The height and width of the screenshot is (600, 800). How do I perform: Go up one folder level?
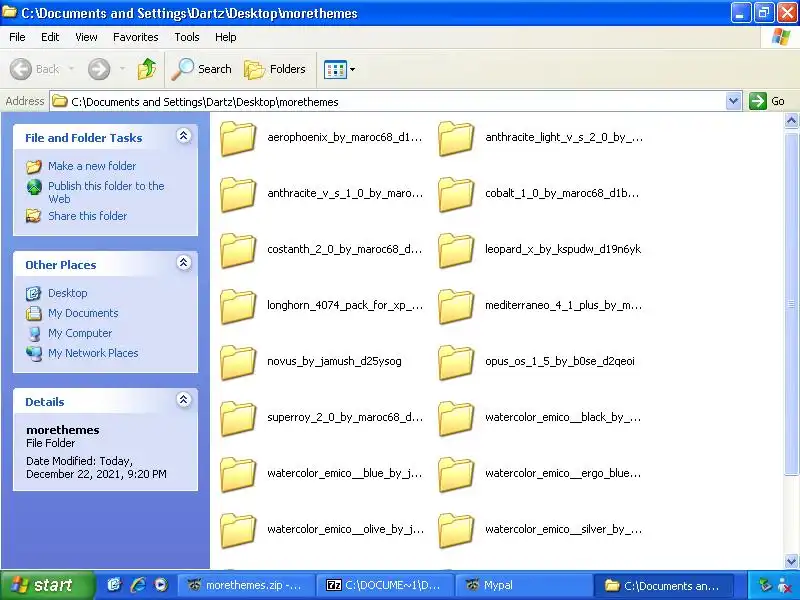coord(147,69)
